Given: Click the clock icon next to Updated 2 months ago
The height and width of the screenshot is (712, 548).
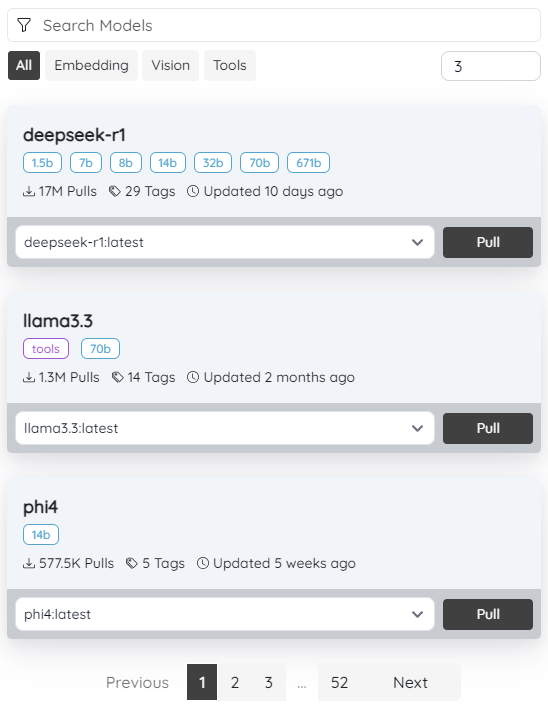Looking at the screenshot, I should [x=193, y=377].
